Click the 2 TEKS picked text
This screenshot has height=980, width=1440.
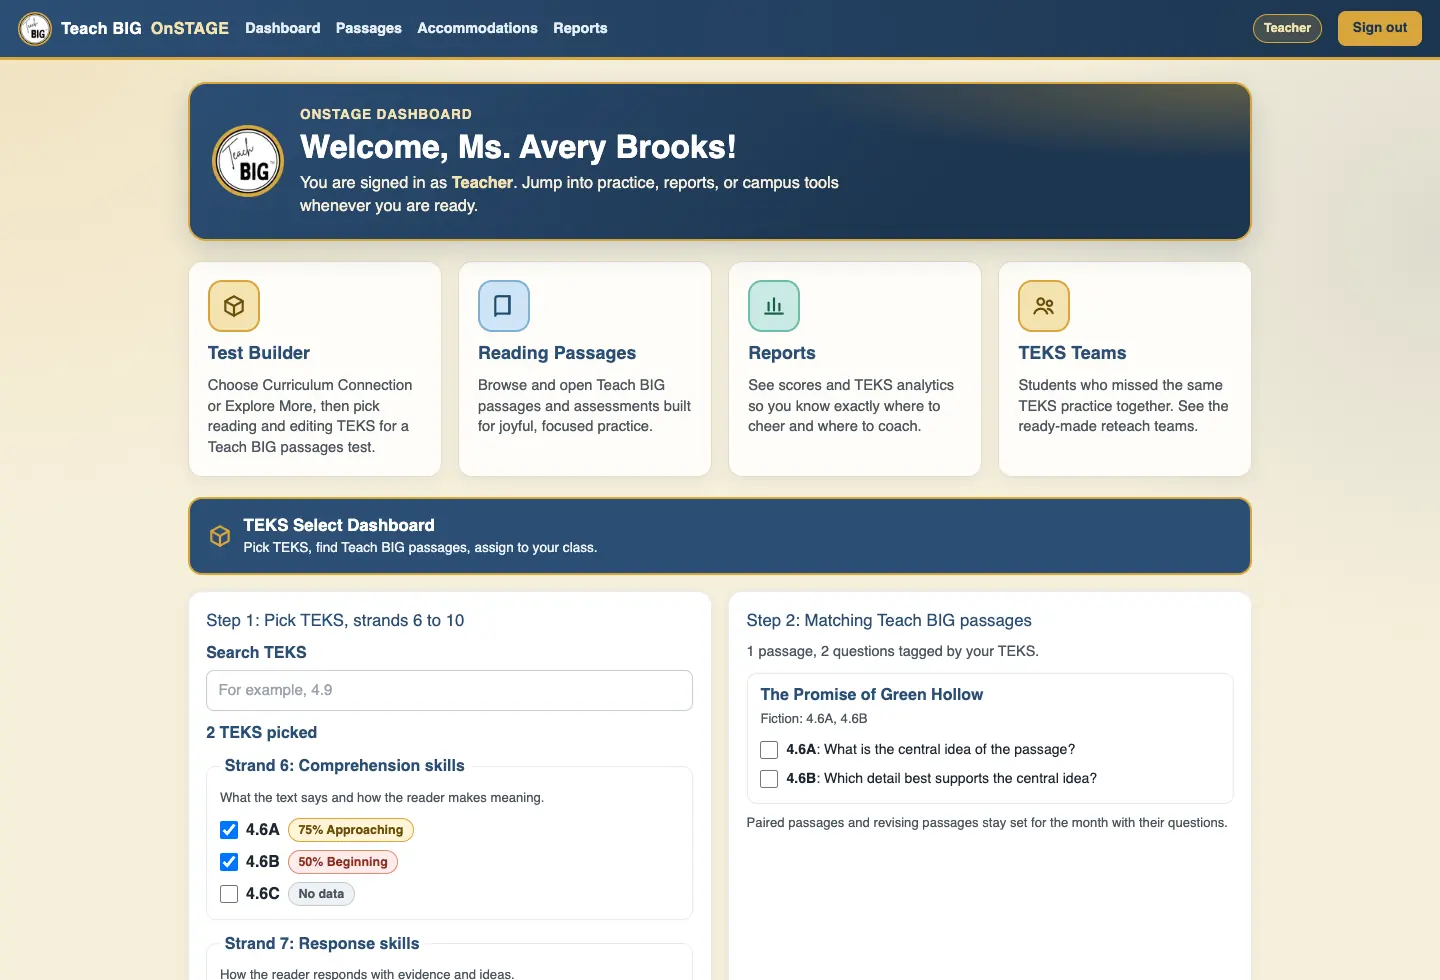tap(261, 732)
